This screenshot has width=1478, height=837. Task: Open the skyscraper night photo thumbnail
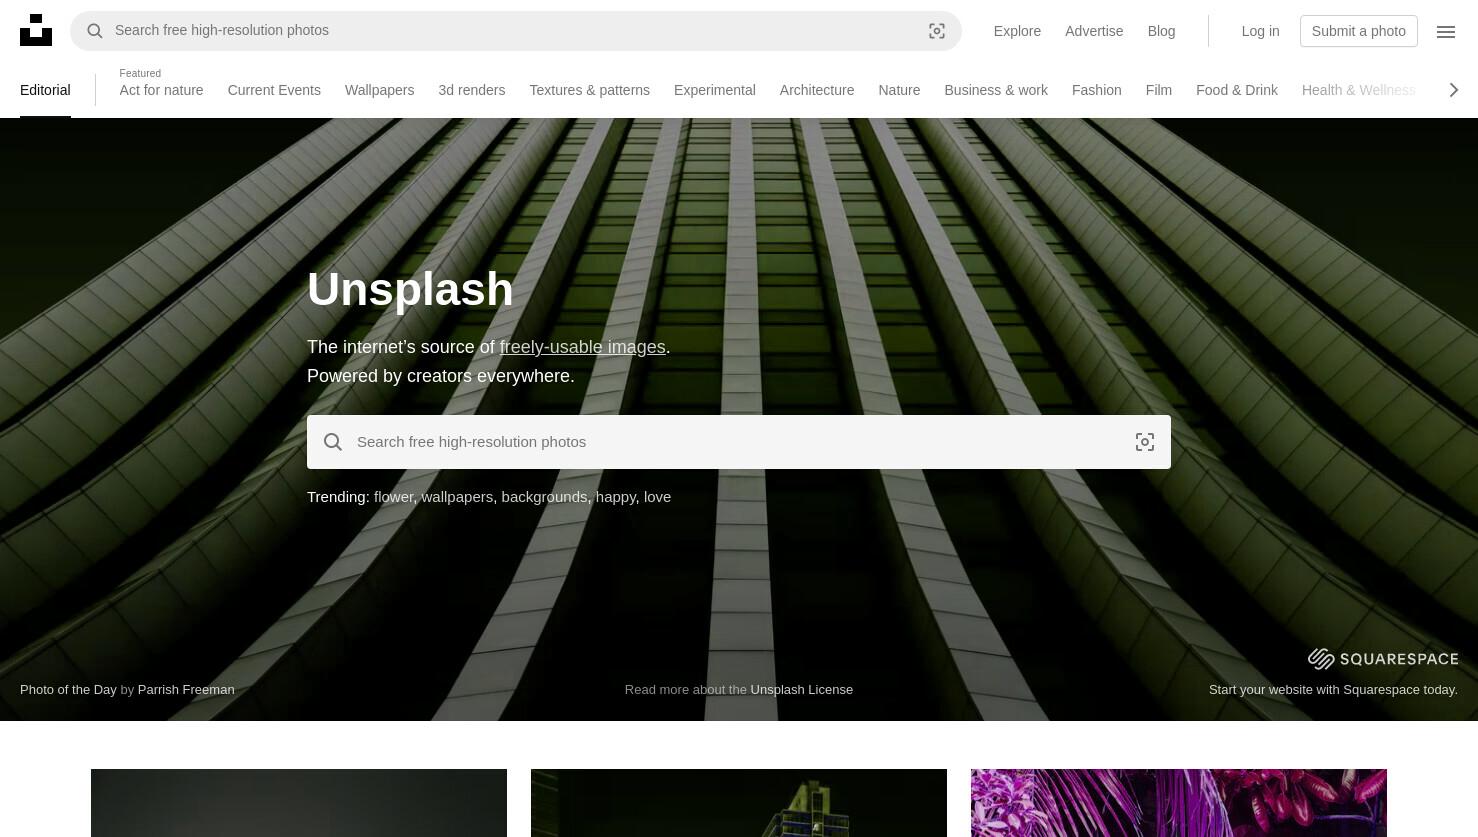[x=739, y=803]
